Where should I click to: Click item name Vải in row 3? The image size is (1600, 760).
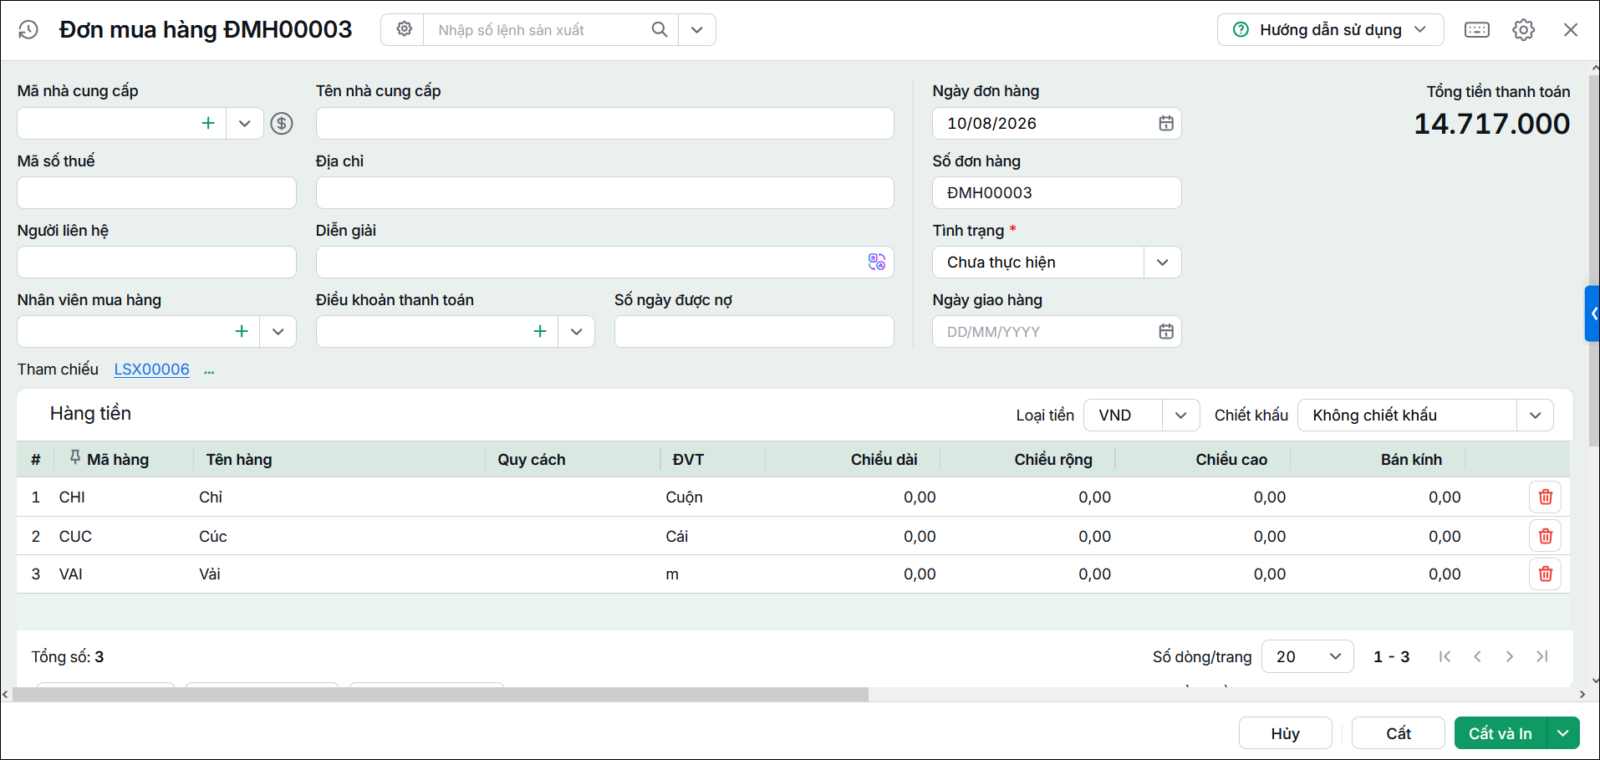click(x=209, y=574)
